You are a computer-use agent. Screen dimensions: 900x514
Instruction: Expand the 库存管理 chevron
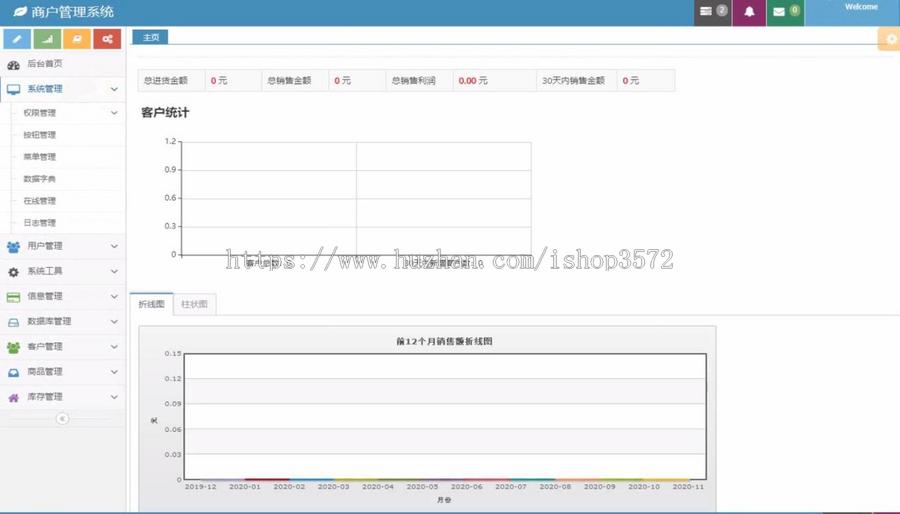[114, 397]
